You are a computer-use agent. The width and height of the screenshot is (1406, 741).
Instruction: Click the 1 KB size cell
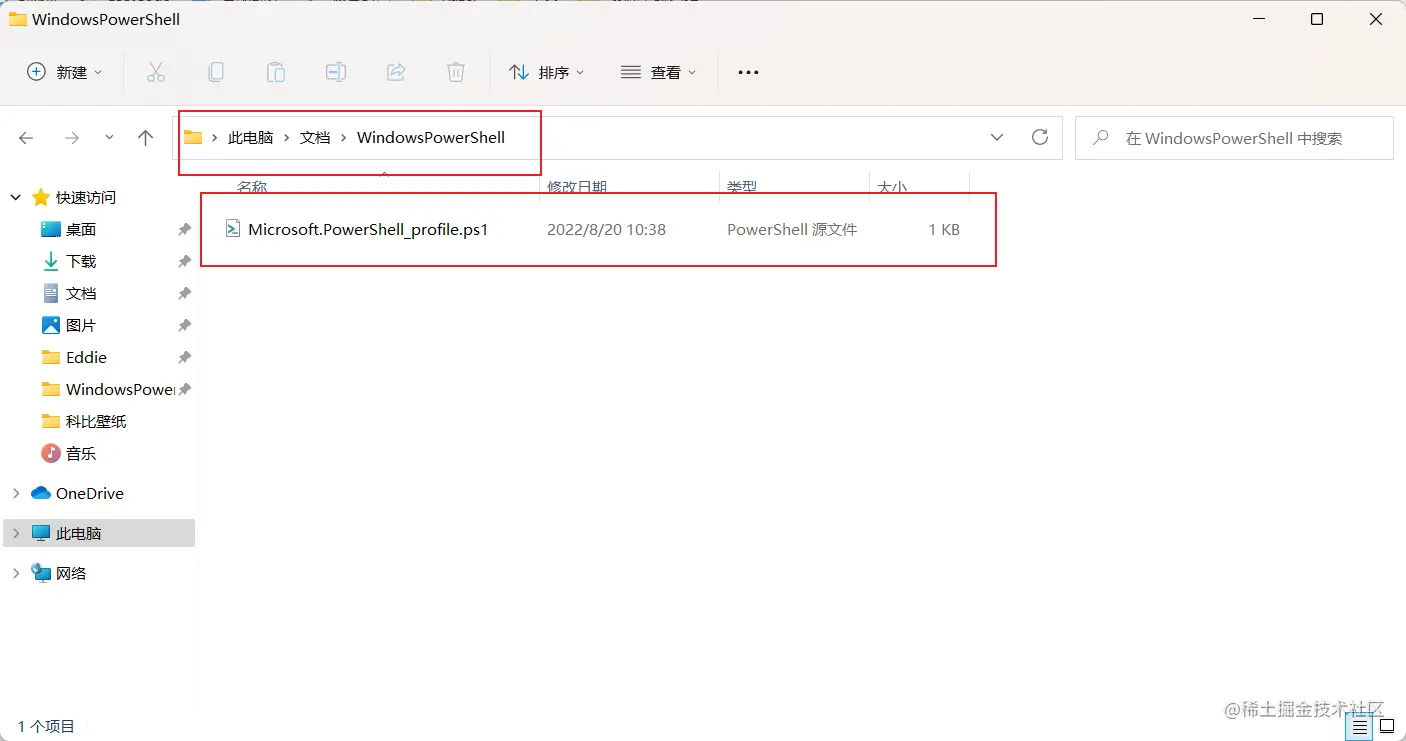(944, 229)
